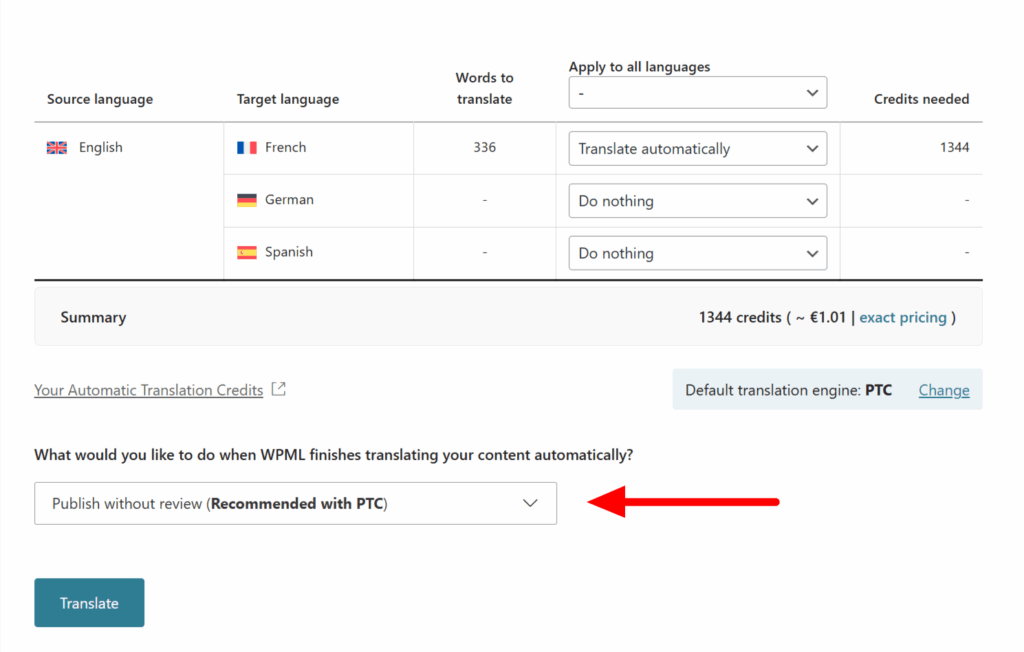Open the Translate automatically dropdown for French
This screenshot has height=652, width=1024.
click(697, 148)
